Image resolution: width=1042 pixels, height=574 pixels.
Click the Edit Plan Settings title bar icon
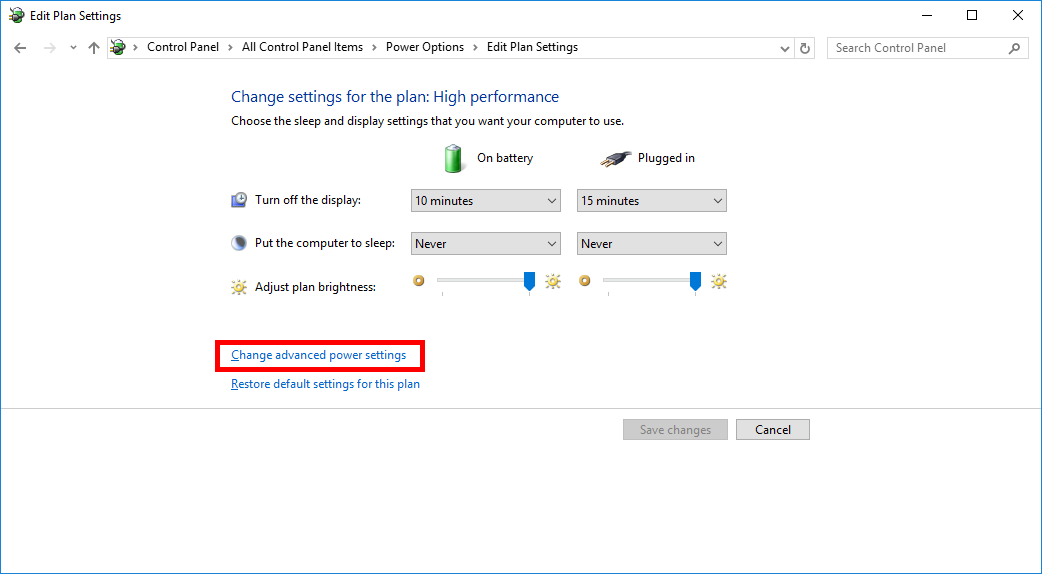(17, 15)
